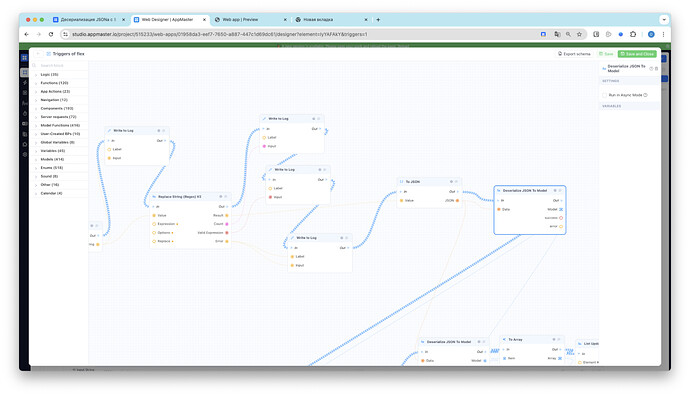Image resolution: width=690 pixels, height=396 pixels.
Task: Open the browser extensions puzzle icon
Action: click(x=633, y=34)
